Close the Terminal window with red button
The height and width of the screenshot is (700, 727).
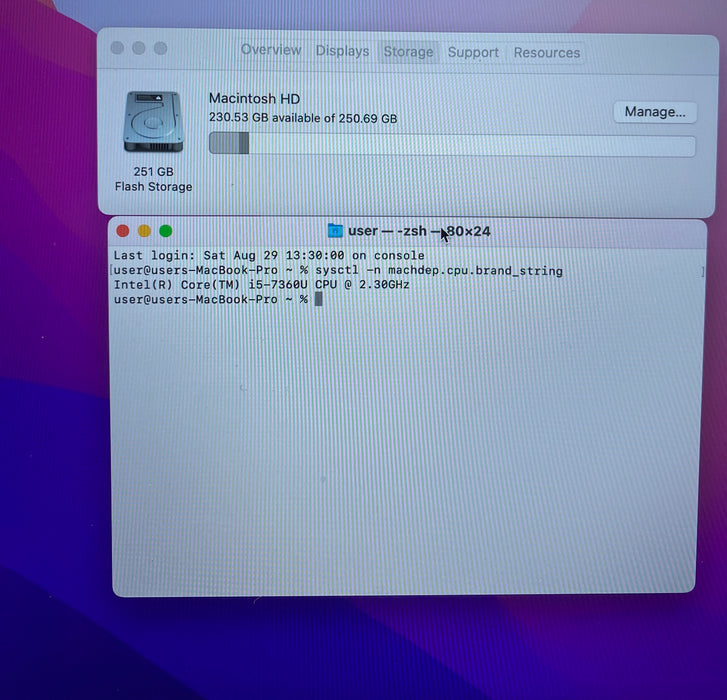tap(123, 231)
